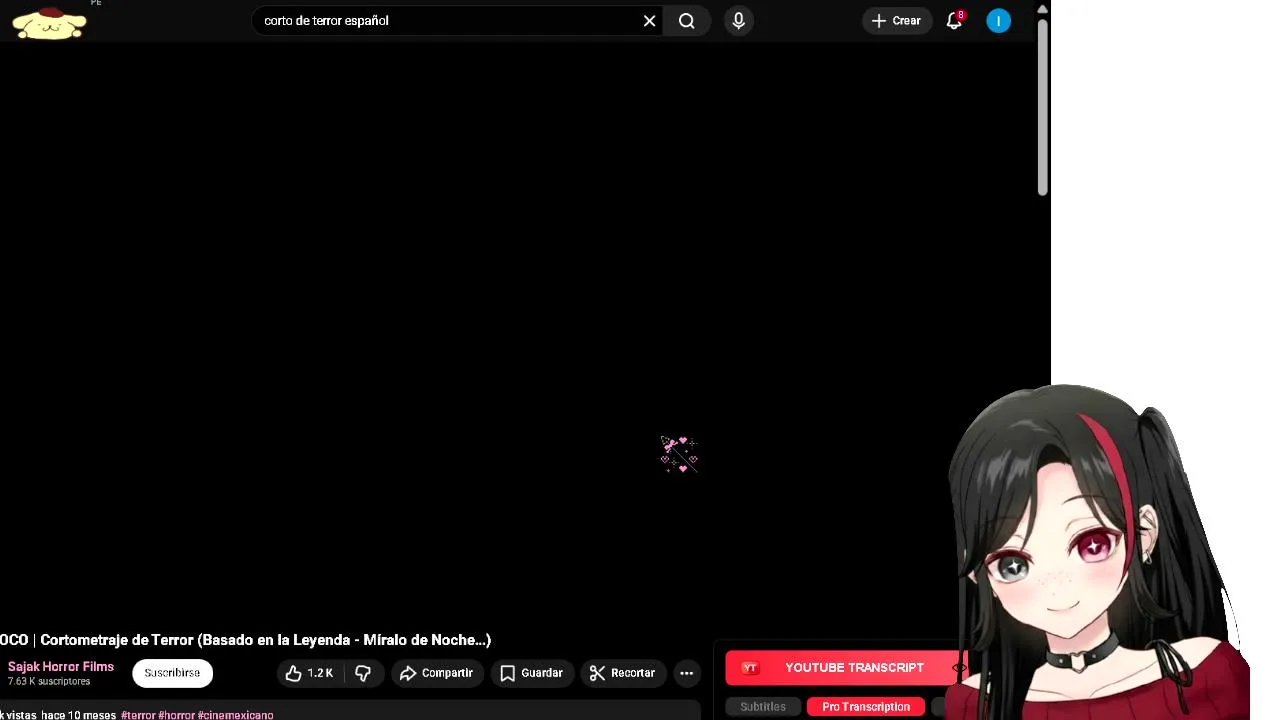Open the #horror hashtag
The image size is (1280, 720).
pos(177,715)
